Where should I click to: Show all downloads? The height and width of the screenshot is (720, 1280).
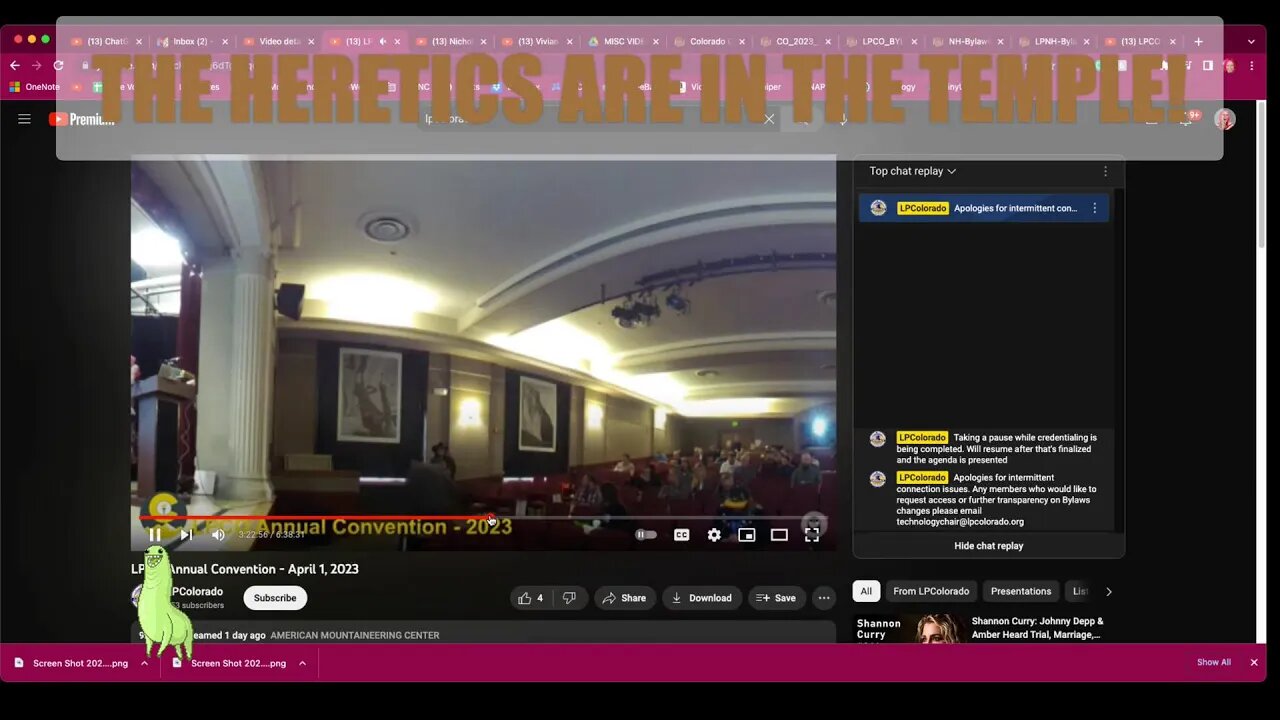1214,662
